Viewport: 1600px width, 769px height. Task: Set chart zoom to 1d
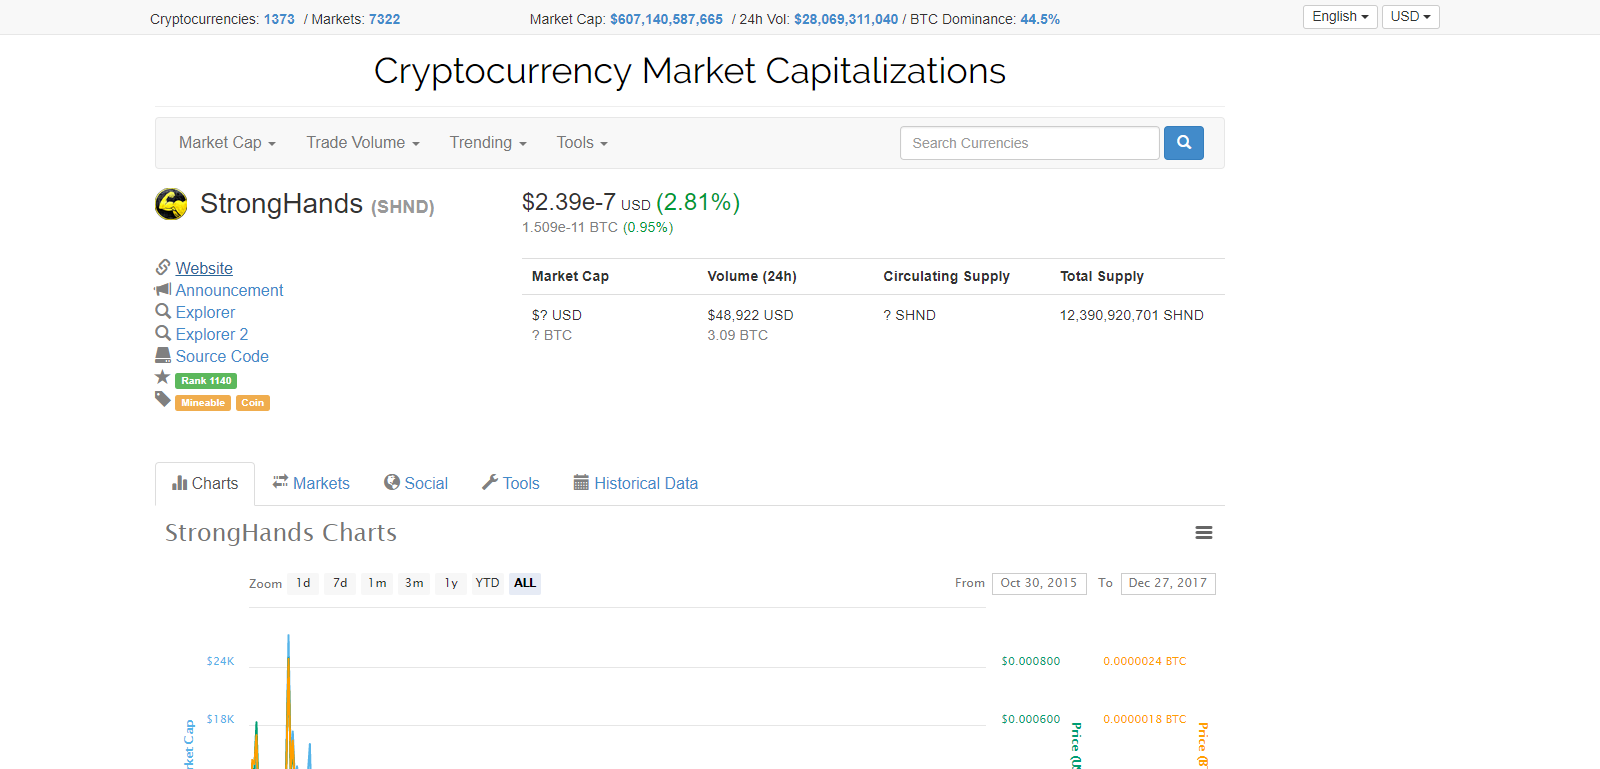303,583
